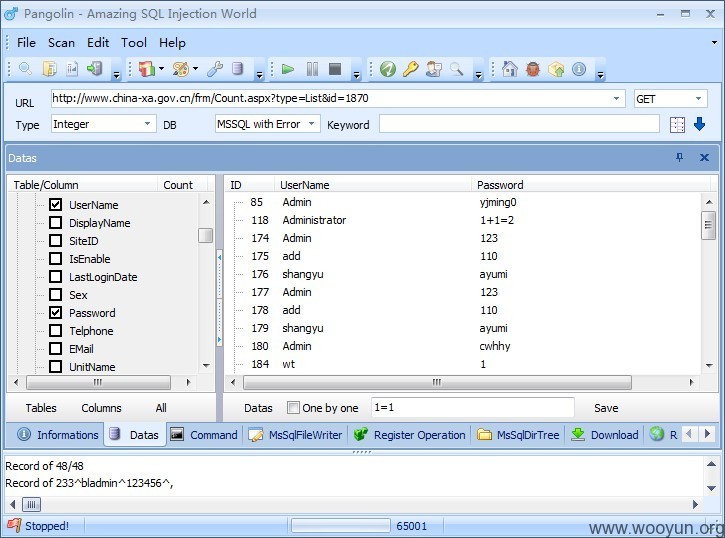
Task: Expand the first toolbar overflow options
Action: coord(117,74)
